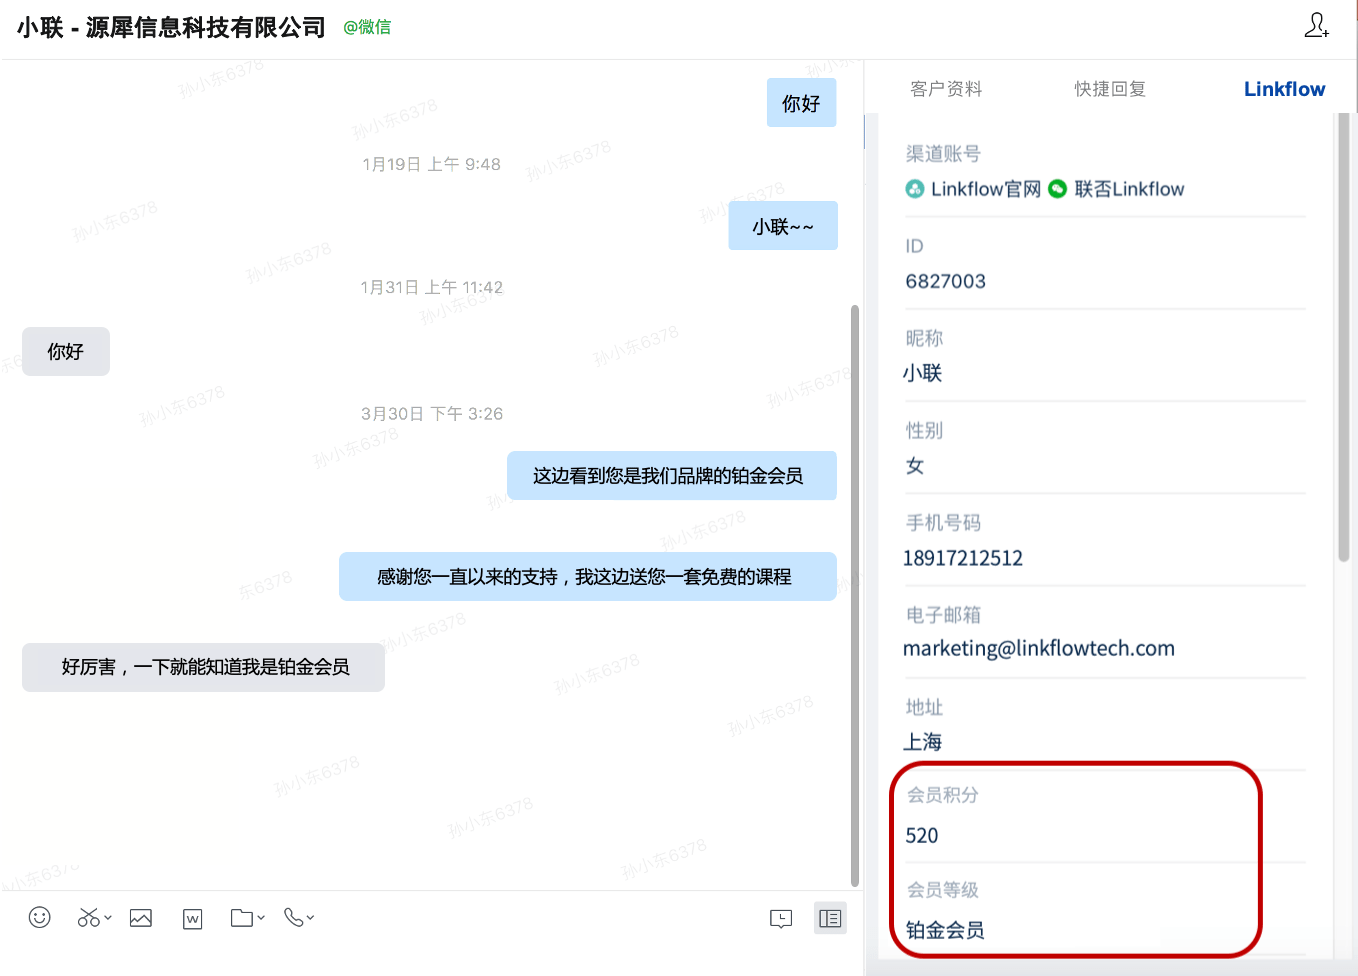Toggle the customer info sidebar panel
Viewport: 1358px width, 976px height.
point(830,918)
